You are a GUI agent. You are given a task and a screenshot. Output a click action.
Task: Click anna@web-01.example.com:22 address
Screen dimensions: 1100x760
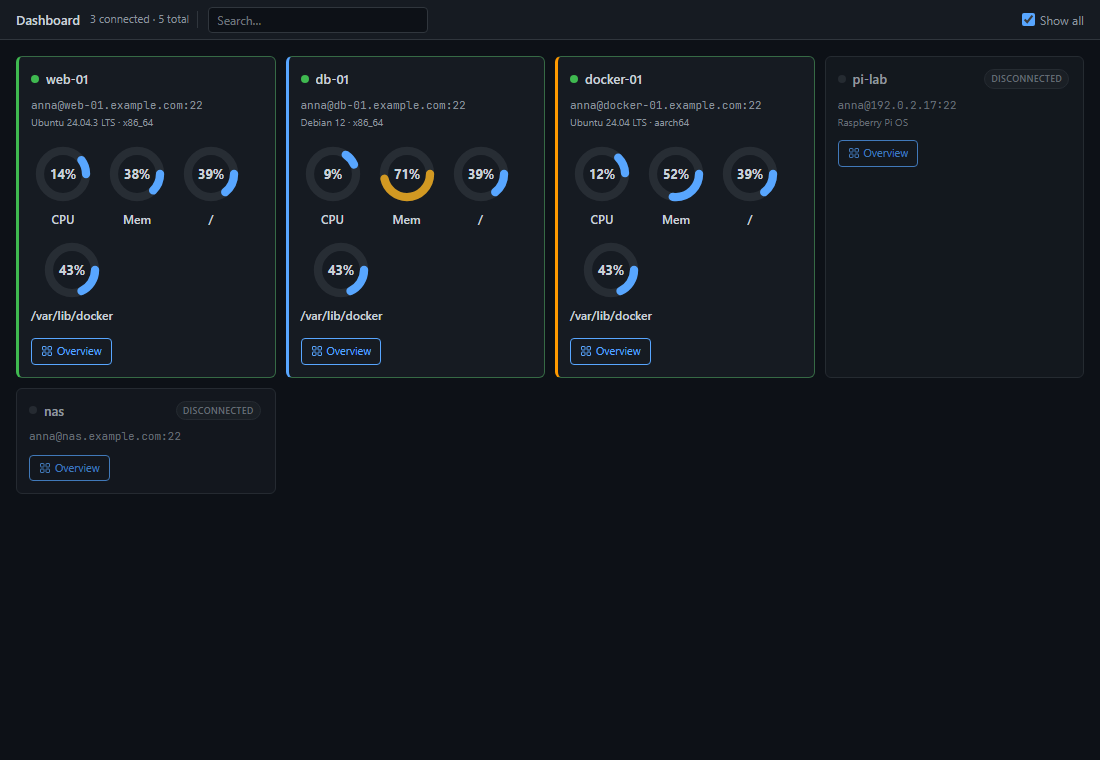pos(116,105)
